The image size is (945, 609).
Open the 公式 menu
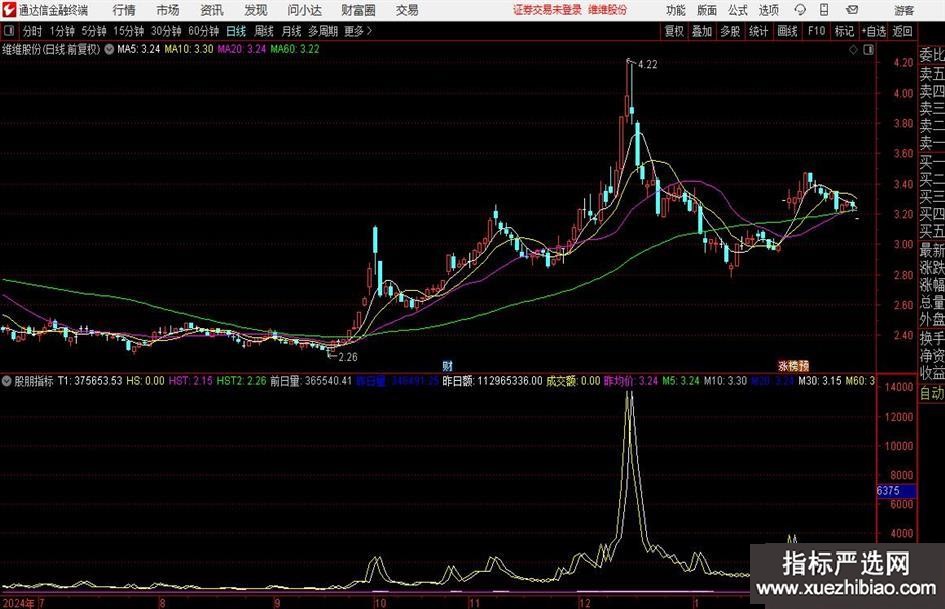click(738, 10)
